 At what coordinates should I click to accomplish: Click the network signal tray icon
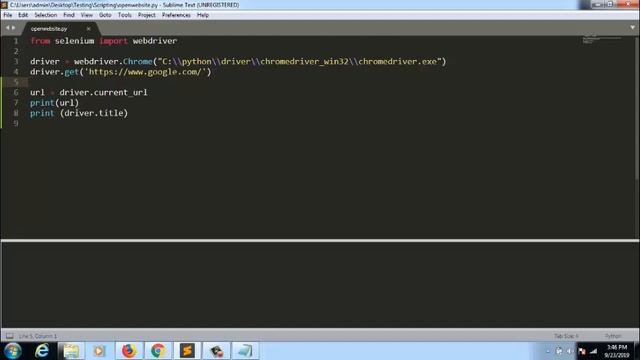tap(593, 351)
